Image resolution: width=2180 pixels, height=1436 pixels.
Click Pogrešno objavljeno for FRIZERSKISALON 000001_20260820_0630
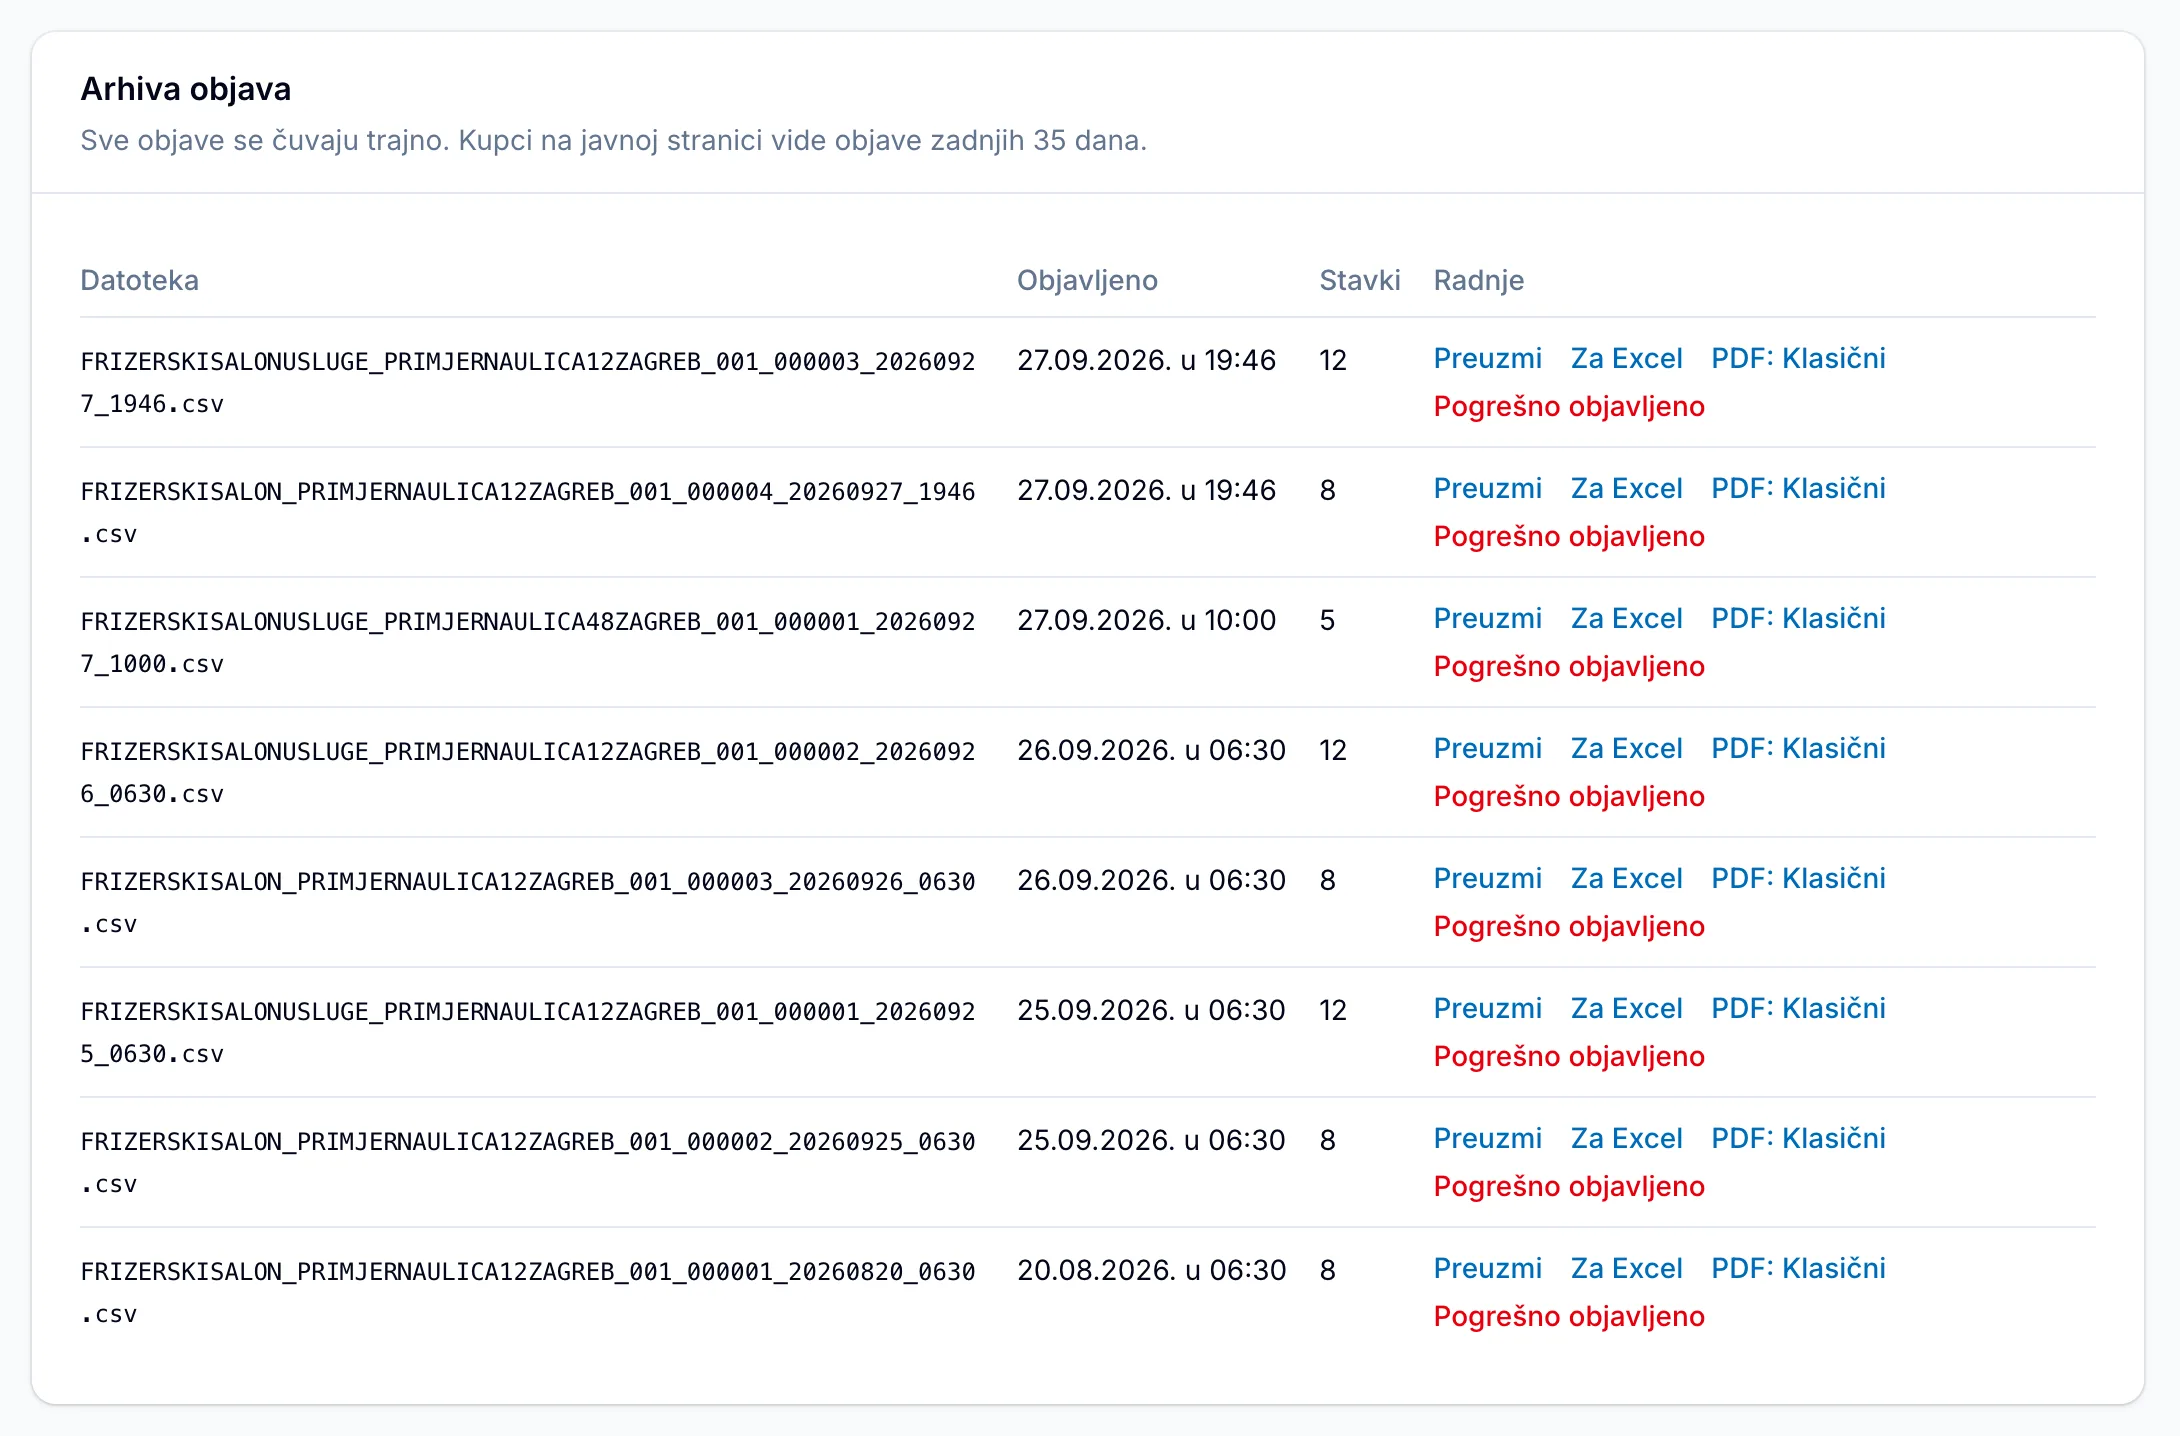pyautogui.click(x=1569, y=1316)
